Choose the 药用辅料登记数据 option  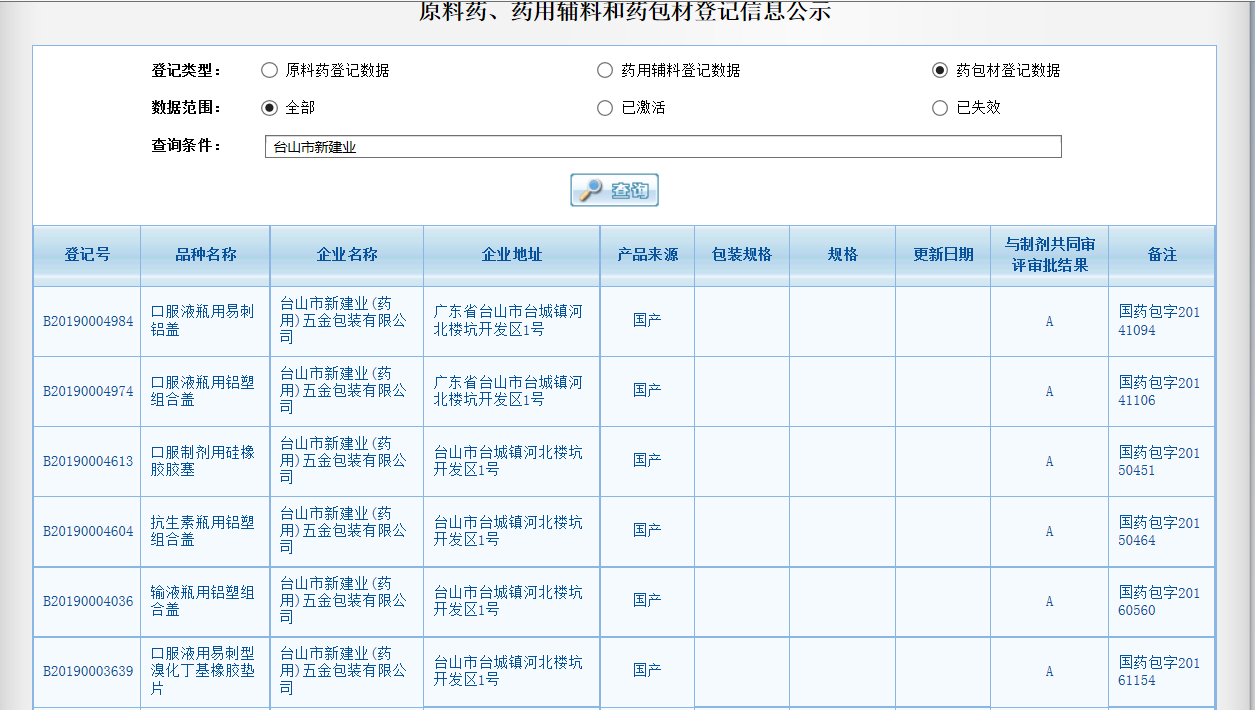605,69
